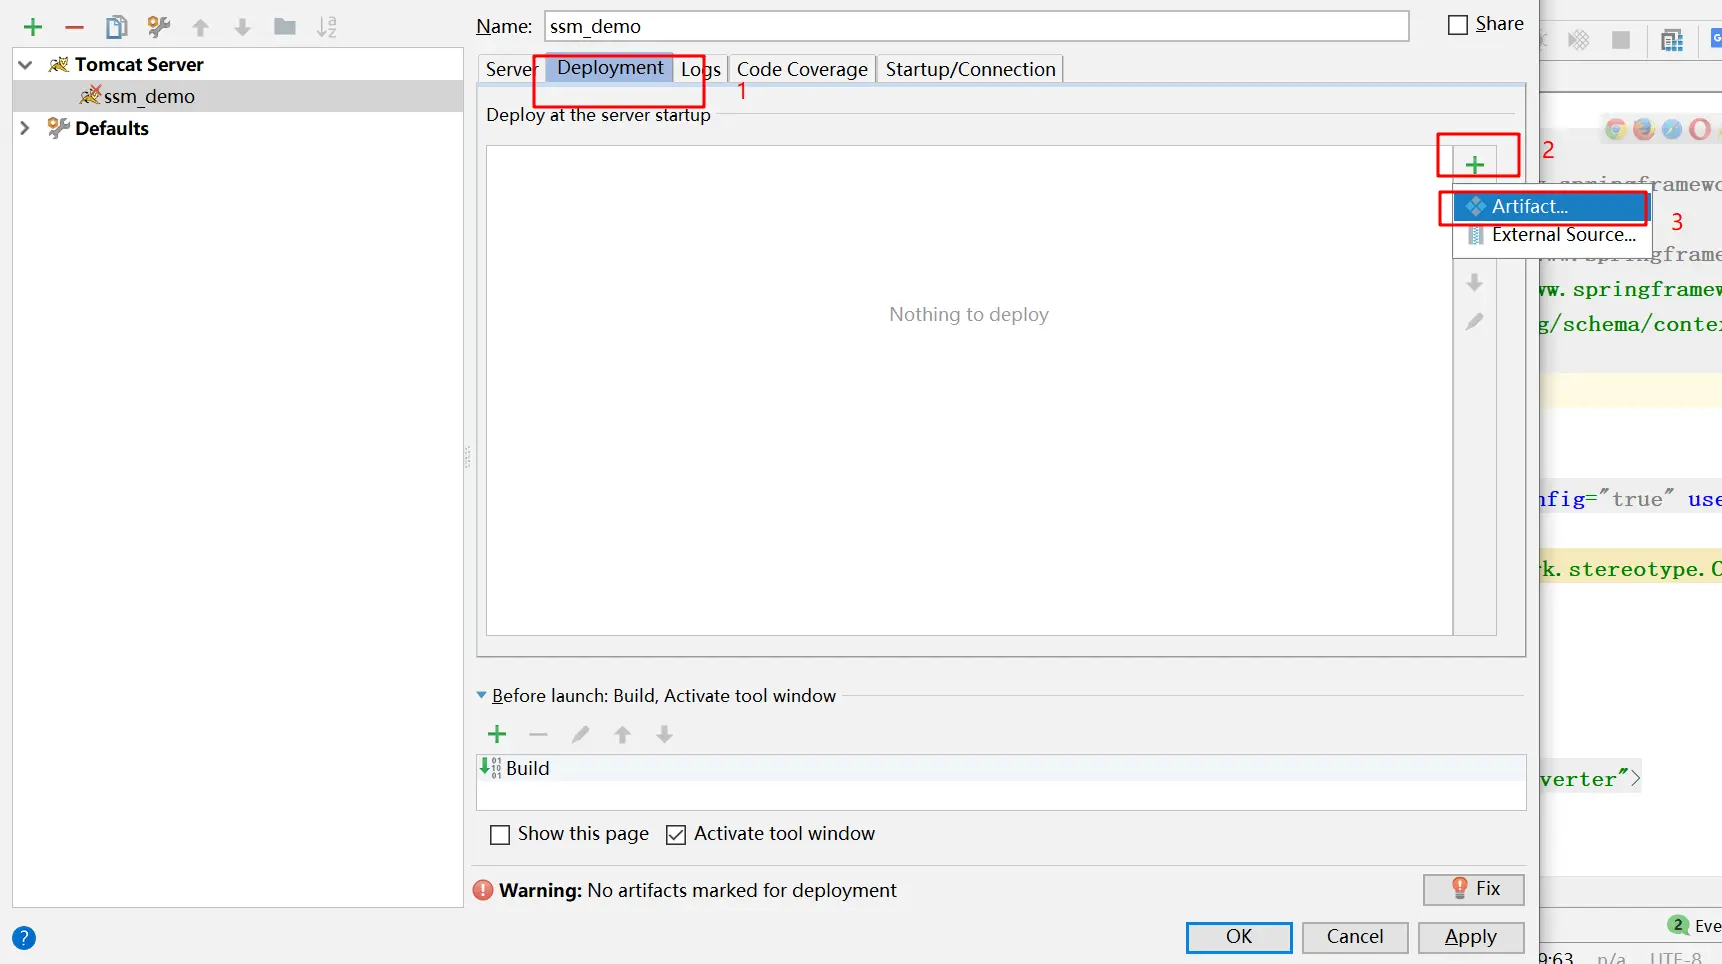Open the Code Coverage tab
This screenshot has width=1722, height=964.
click(802, 69)
